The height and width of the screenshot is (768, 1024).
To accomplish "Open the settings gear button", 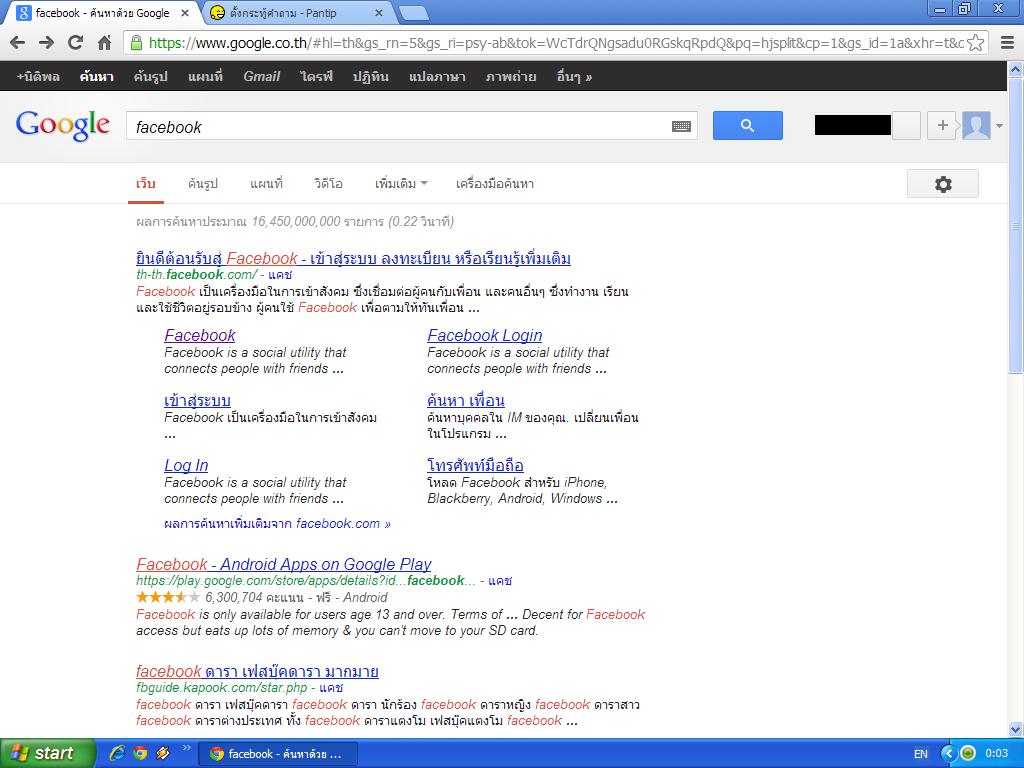I will coord(943,184).
